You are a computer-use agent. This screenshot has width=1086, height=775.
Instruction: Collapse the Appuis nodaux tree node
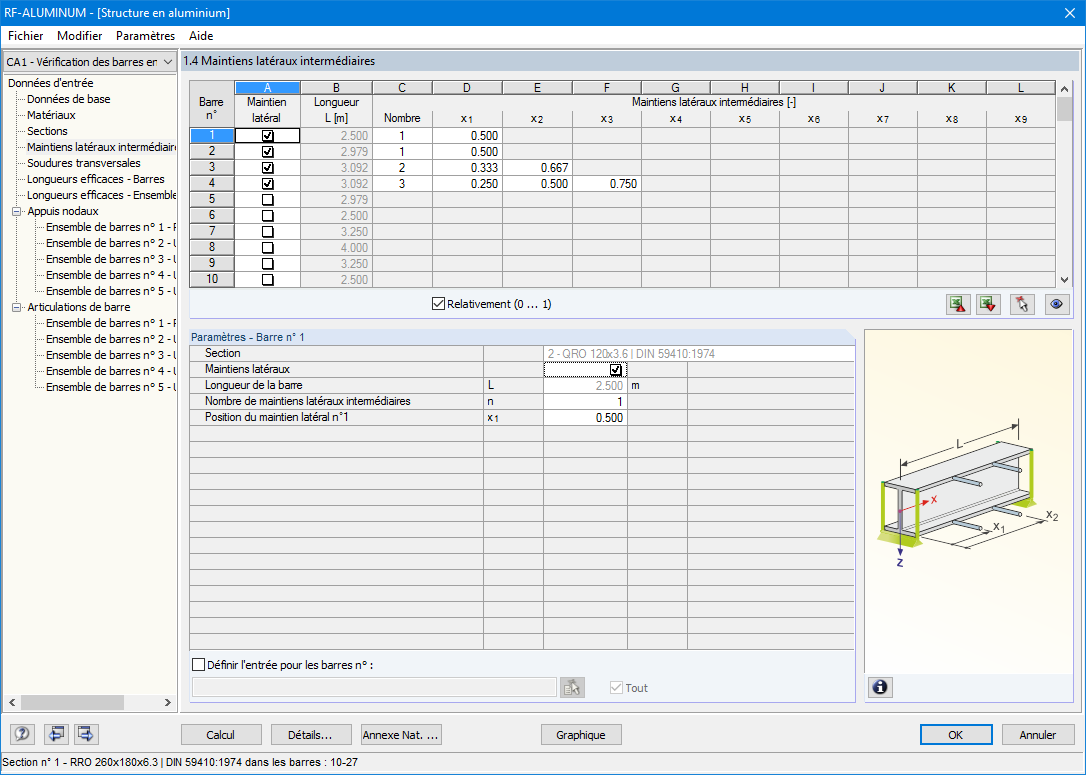pos(17,211)
